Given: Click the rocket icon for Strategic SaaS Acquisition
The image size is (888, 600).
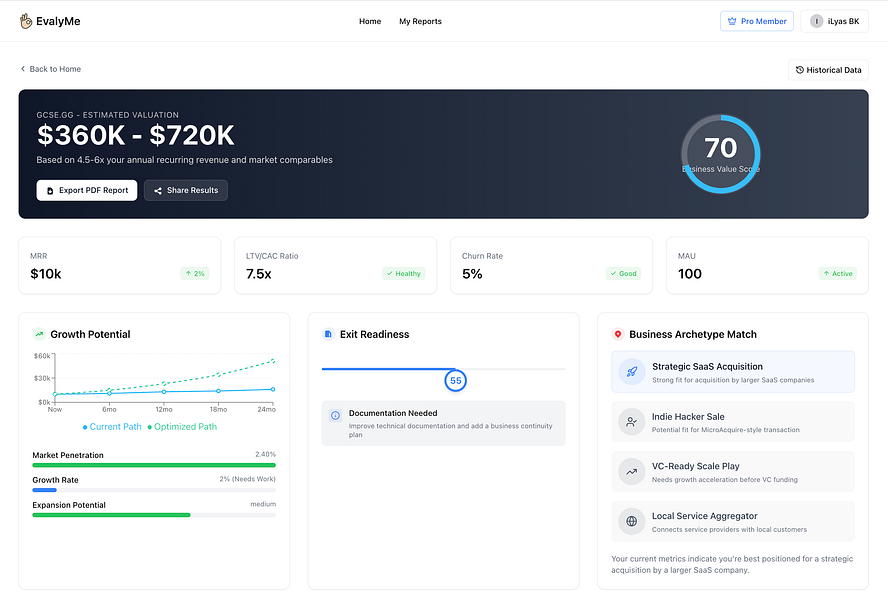Looking at the screenshot, I should [631, 372].
